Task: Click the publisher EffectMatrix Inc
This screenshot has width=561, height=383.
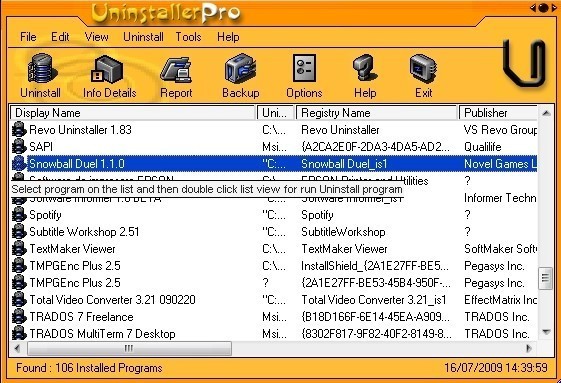Action: click(501, 300)
